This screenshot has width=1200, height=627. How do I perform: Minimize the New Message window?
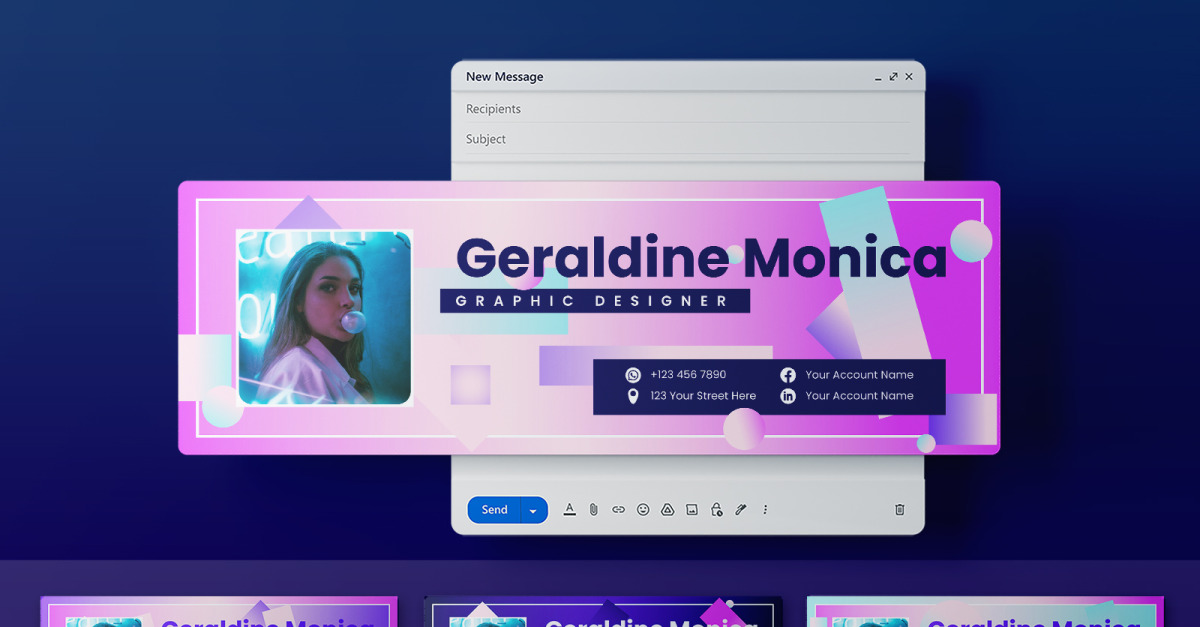877,76
